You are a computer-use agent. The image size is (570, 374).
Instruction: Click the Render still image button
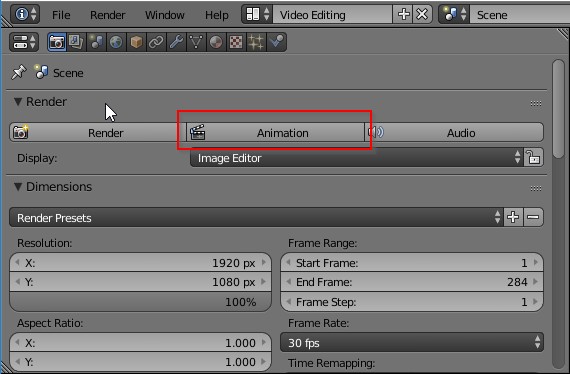(98, 133)
